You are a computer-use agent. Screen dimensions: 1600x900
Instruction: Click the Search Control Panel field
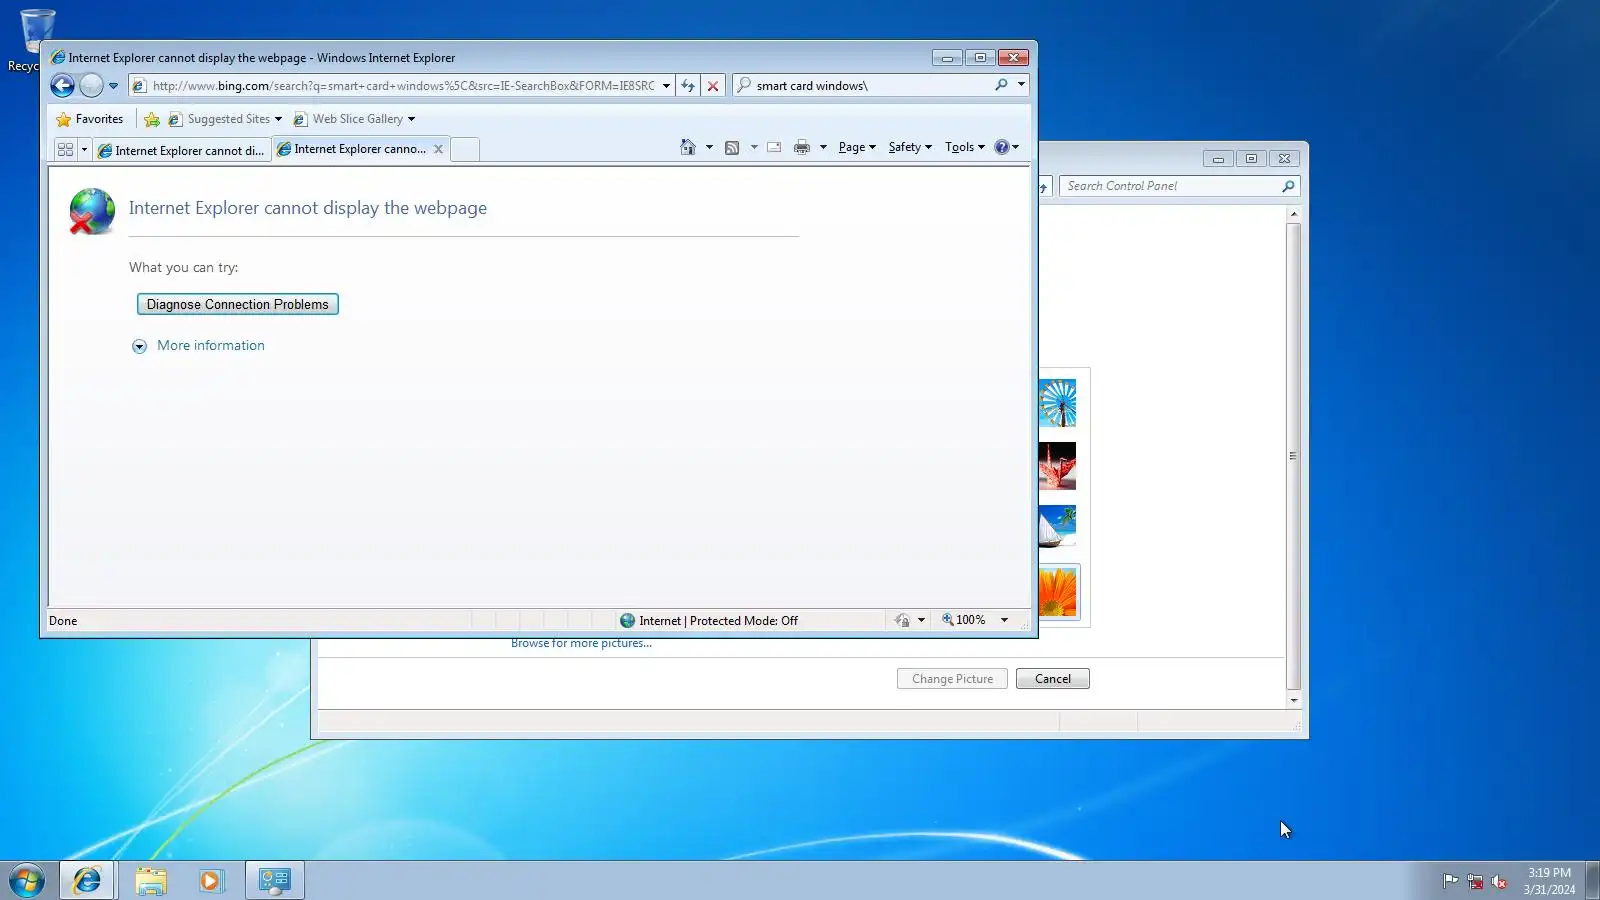point(1170,186)
